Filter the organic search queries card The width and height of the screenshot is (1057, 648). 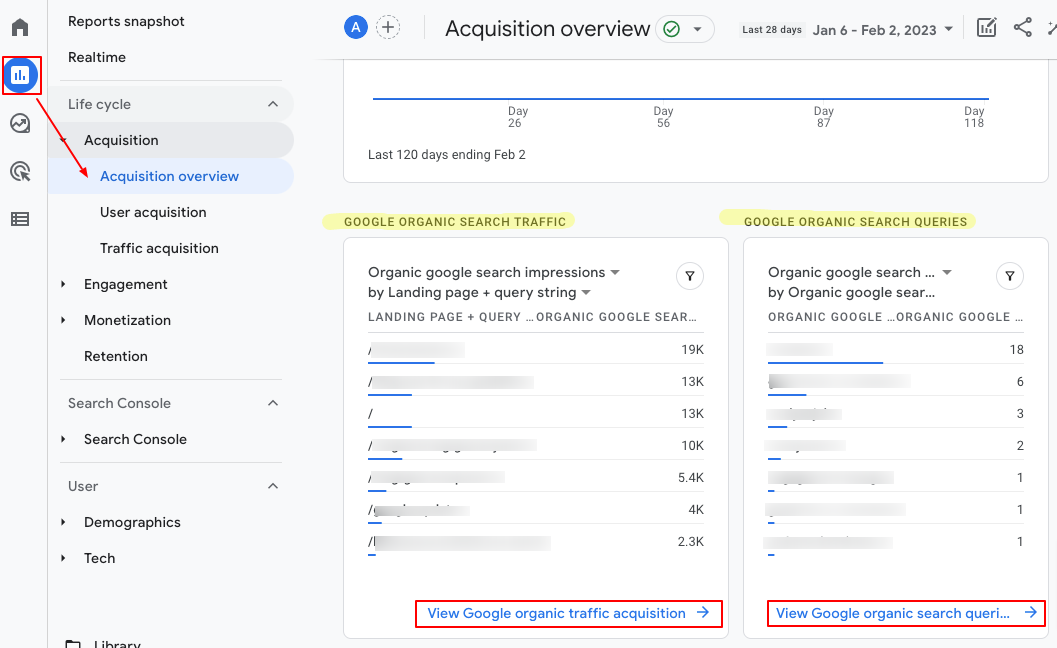pos(1009,276)
